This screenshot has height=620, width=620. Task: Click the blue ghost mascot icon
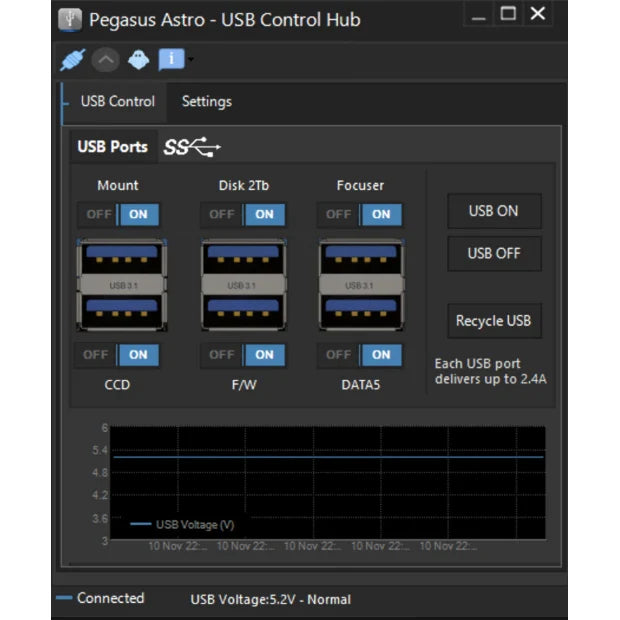pos(138,60)
